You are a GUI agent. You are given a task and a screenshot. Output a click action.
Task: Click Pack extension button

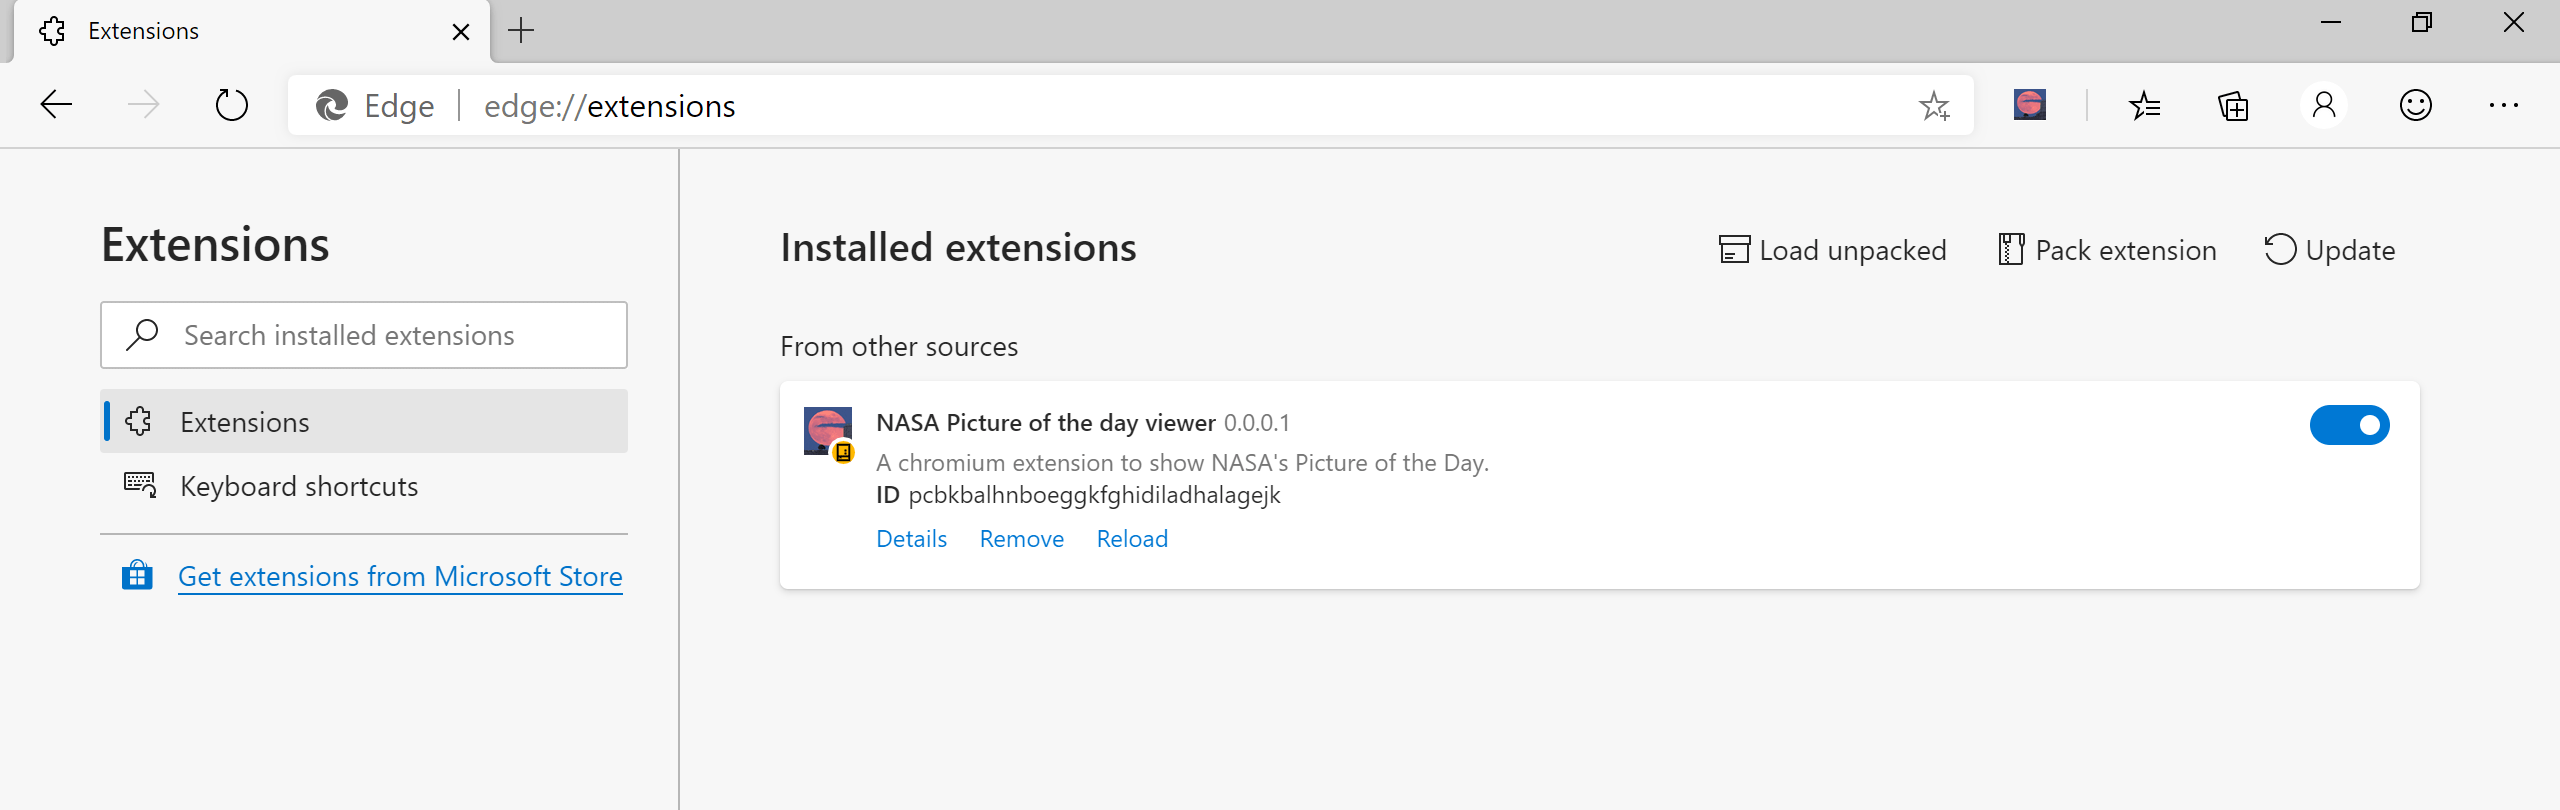(2107, 250)
